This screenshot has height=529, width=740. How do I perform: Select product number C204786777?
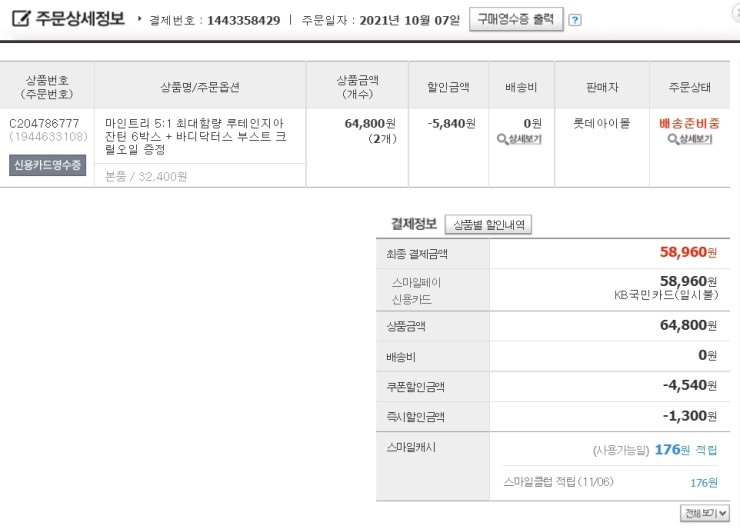pyautogui.click(x=44, y=124)
